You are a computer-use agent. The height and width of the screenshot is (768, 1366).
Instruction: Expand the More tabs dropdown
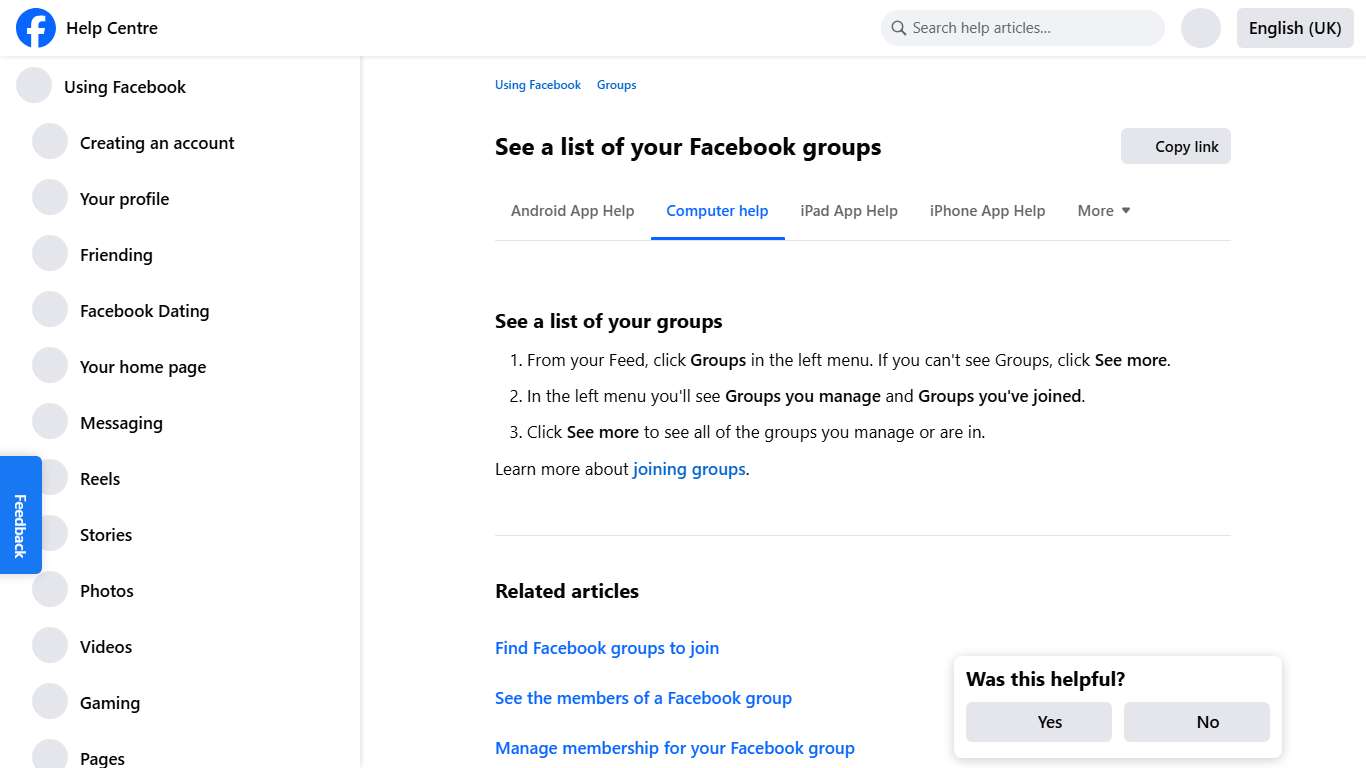click(x=1103, y=210)
